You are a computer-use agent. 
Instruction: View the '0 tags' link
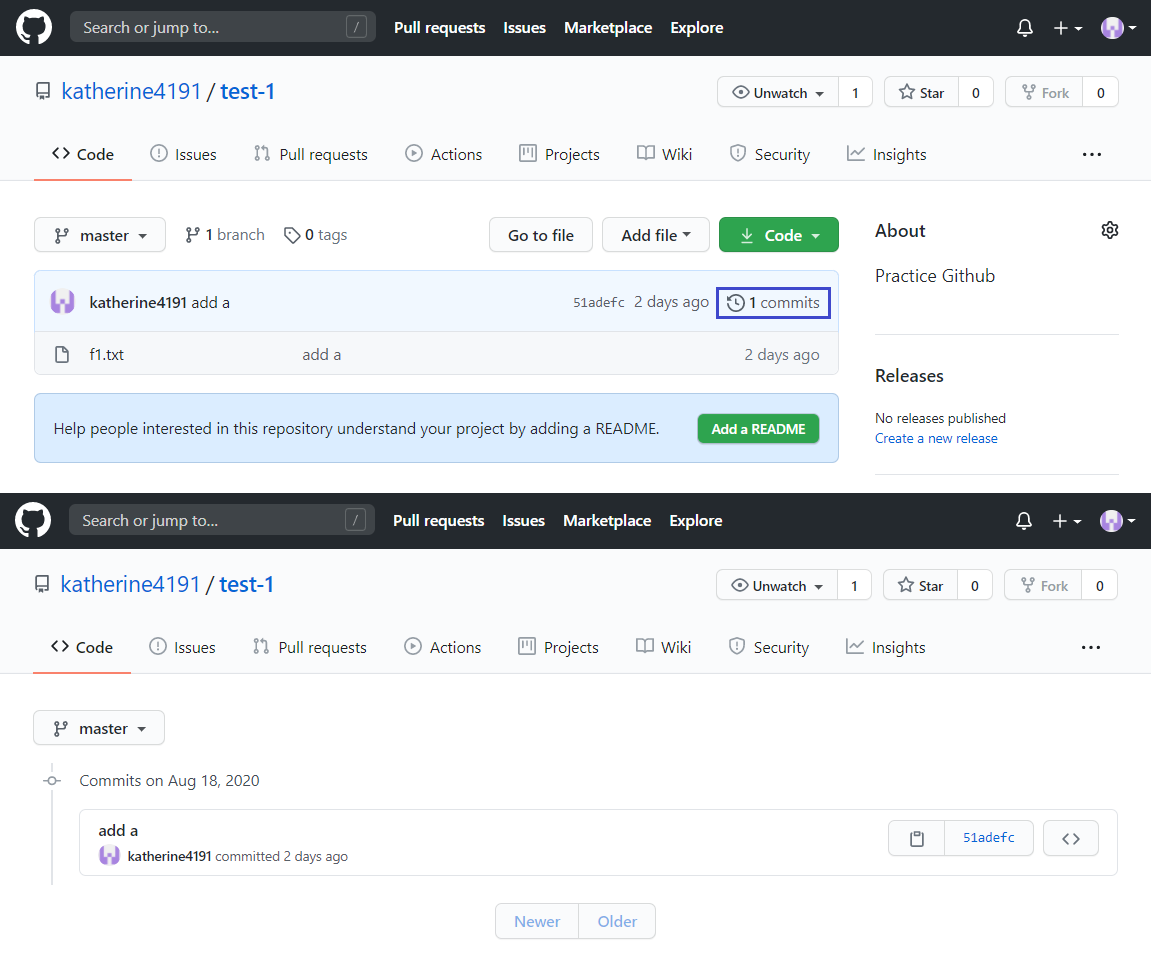(x=316, y=235)
